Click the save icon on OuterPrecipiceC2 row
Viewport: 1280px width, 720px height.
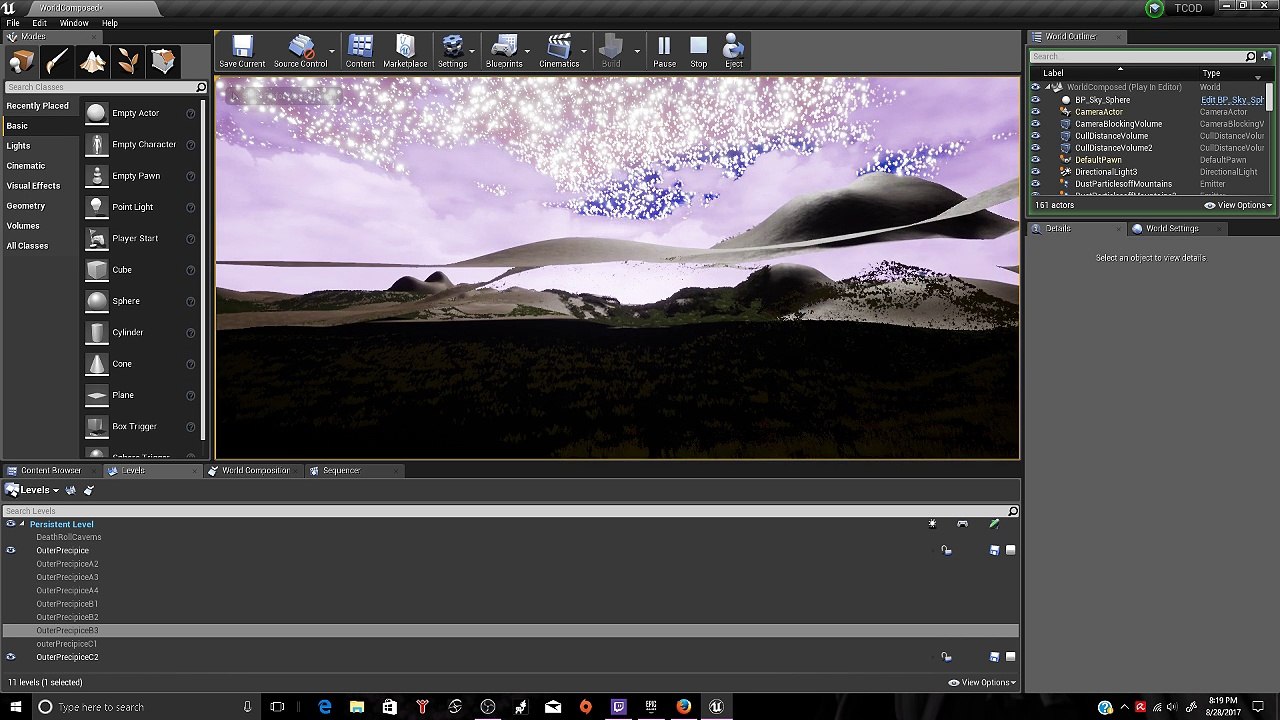(994, 657)
